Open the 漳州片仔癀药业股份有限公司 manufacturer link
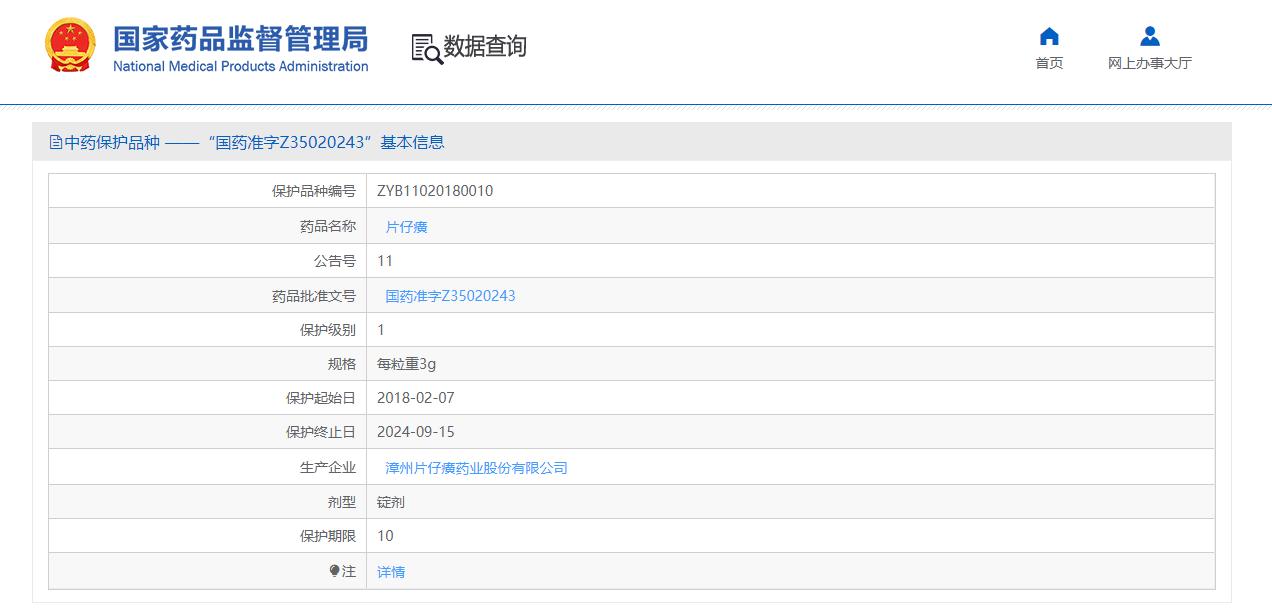The height and width of the screenshot is (615, 1272). 475,466
